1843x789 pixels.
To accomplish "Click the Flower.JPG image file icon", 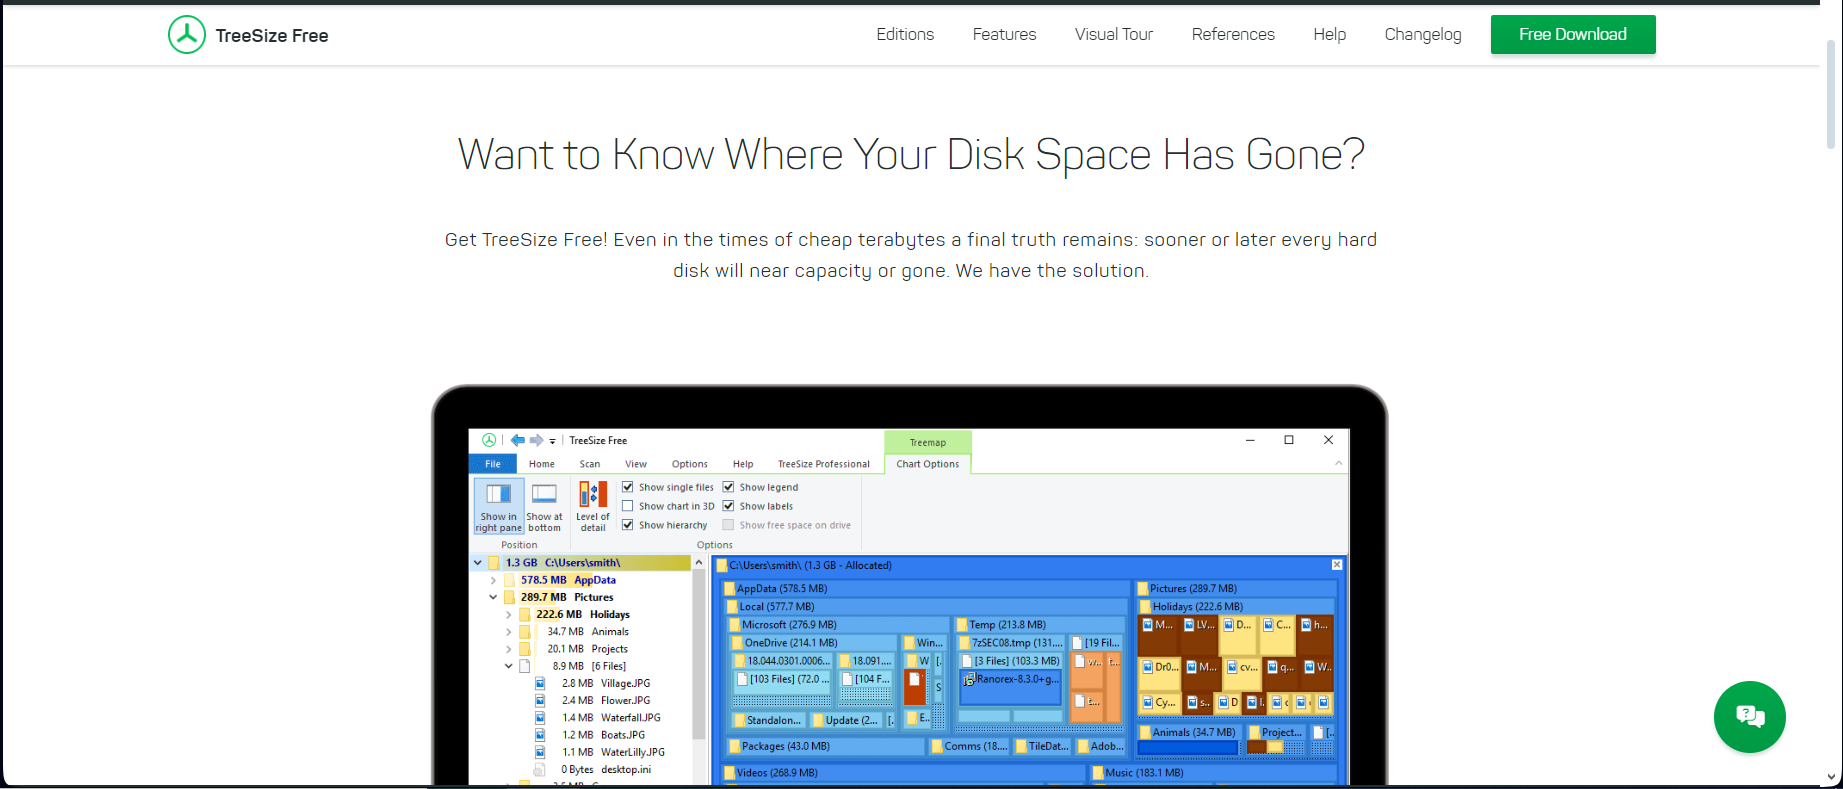I will pos(540,701).
